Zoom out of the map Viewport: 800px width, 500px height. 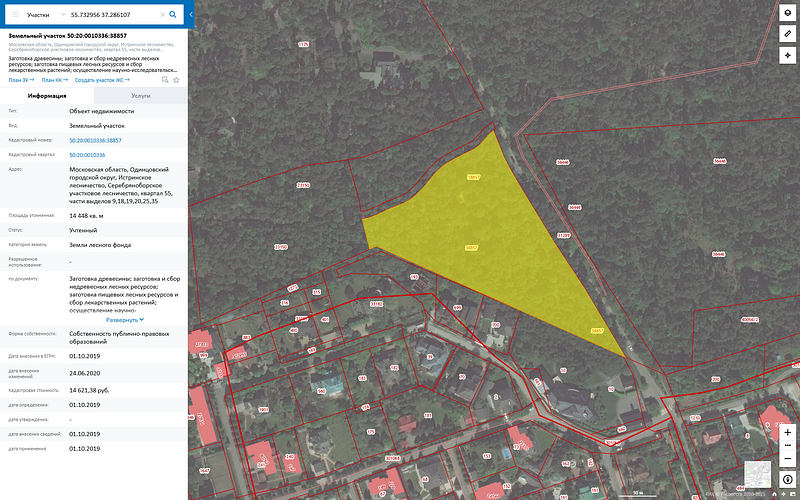787,457
